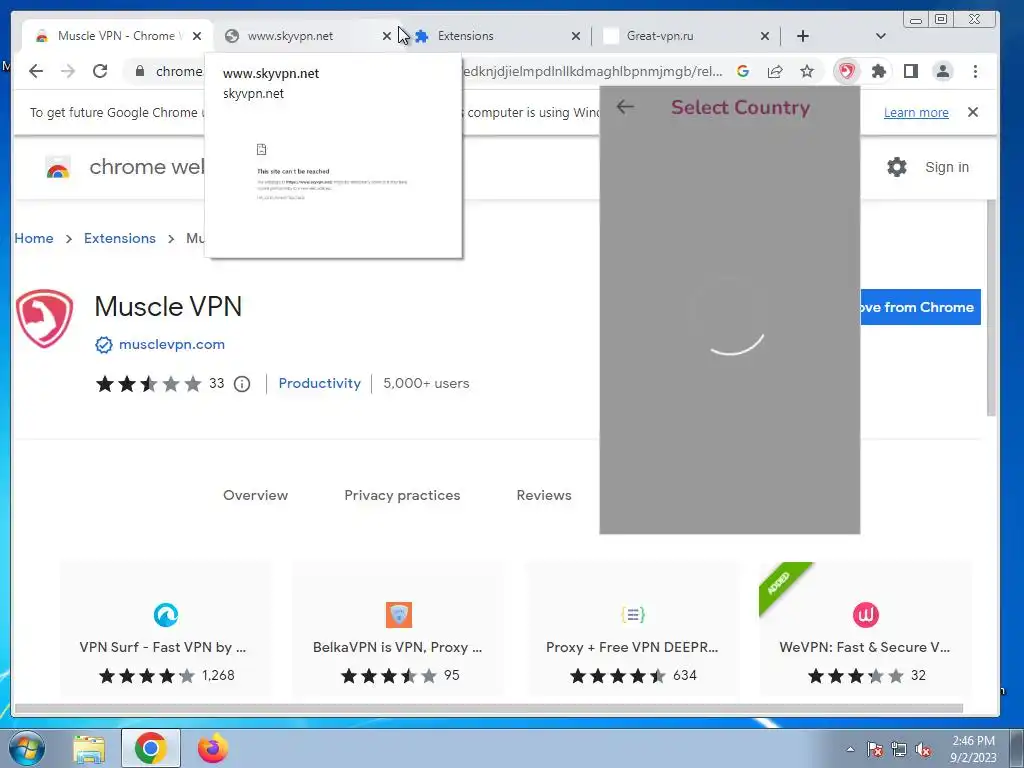This screenshot has height=768, width=1024.
Task: Open musclevpn.com publisher link
Action: tap(171, 344)
